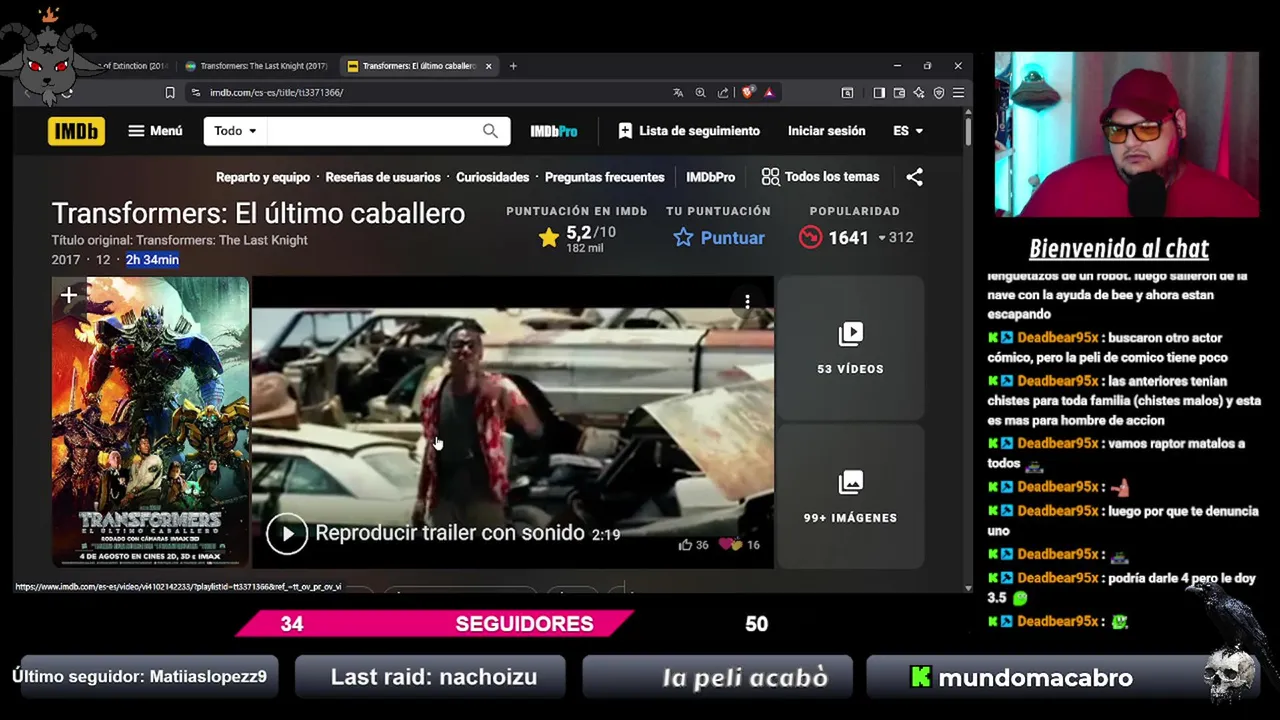The width and height of the screenshot is (1280, 720).
Task: Click the search magnifier icon
Action: (490, 131)
